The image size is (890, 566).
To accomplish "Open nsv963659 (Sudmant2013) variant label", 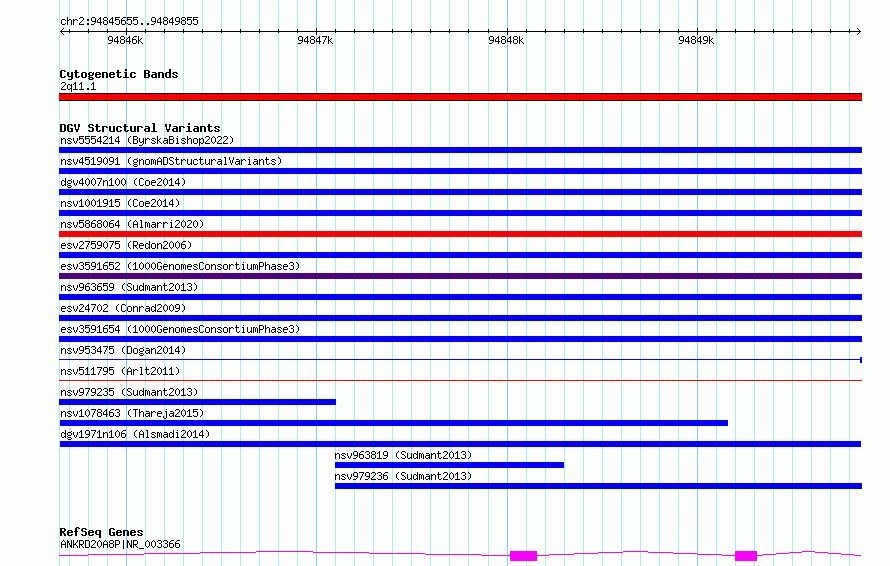I will click(129, 287).
